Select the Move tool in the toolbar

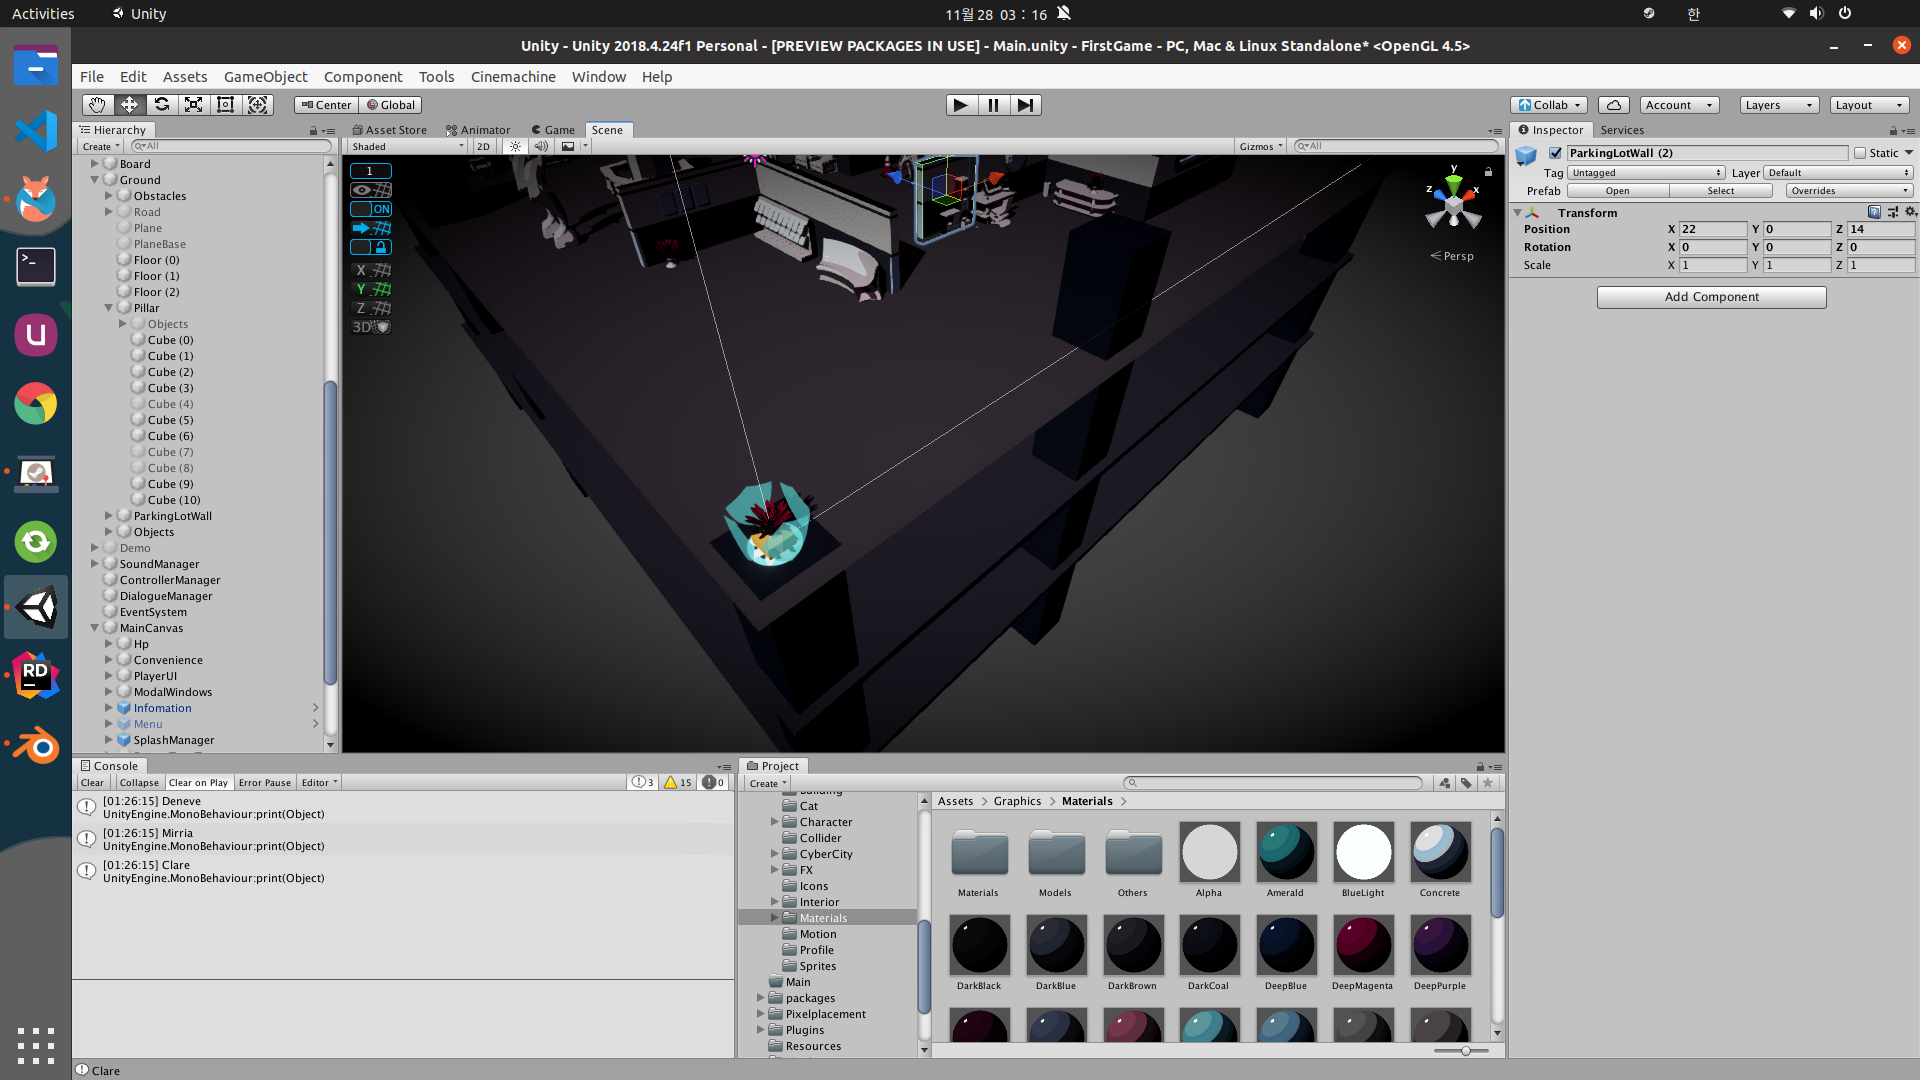click(129, 105)
